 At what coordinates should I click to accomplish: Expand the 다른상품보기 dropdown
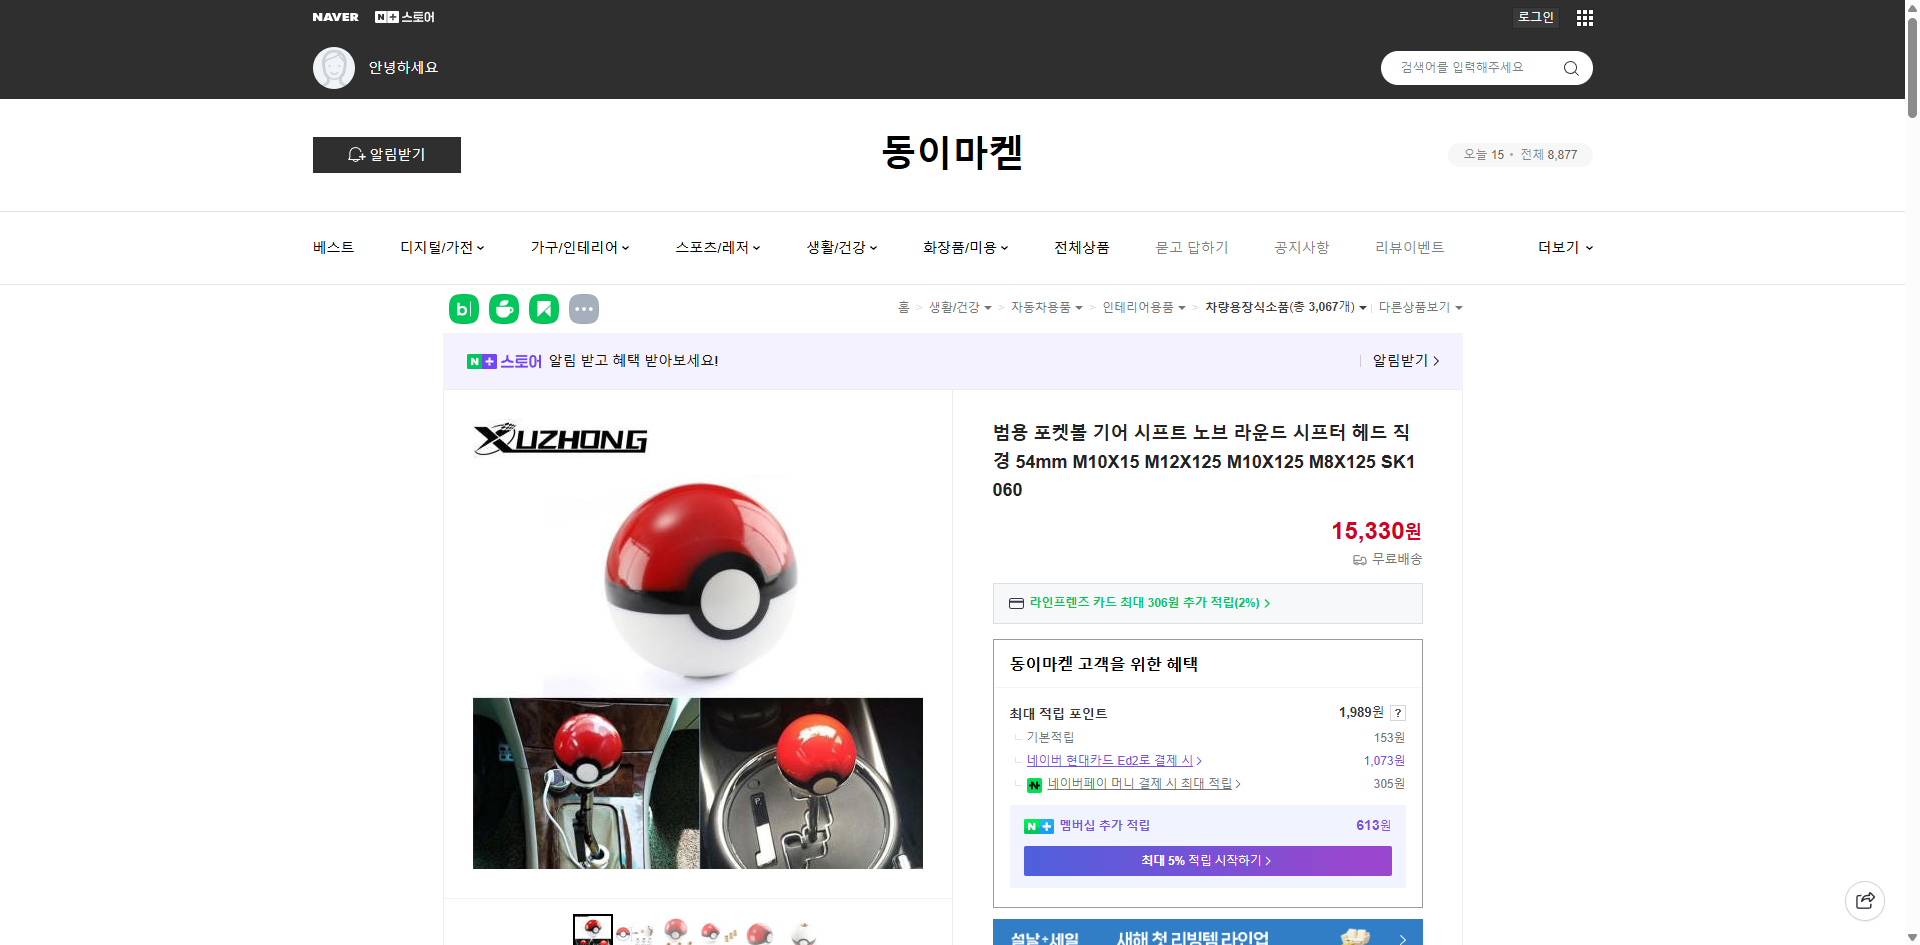[1420, 307]
